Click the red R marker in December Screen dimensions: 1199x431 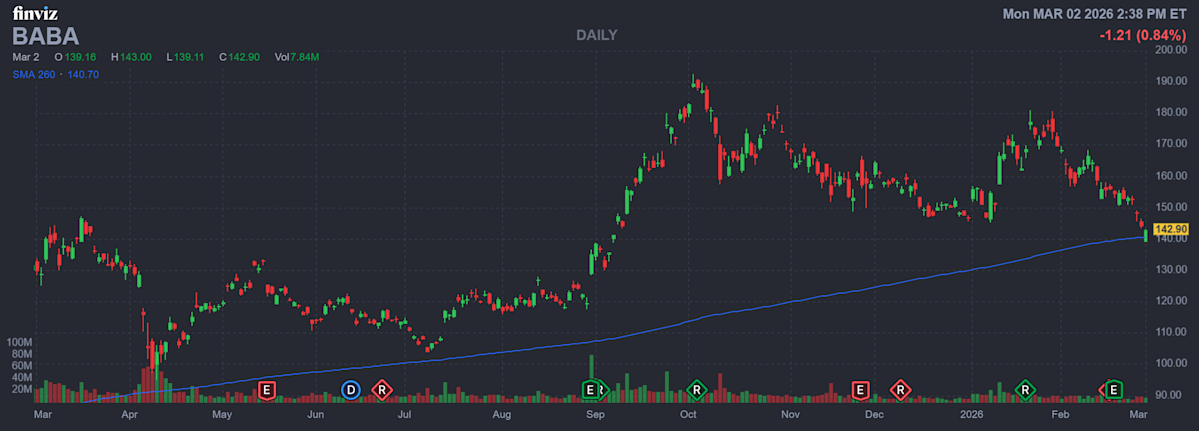pyautogui.click(x=901, y=389)
